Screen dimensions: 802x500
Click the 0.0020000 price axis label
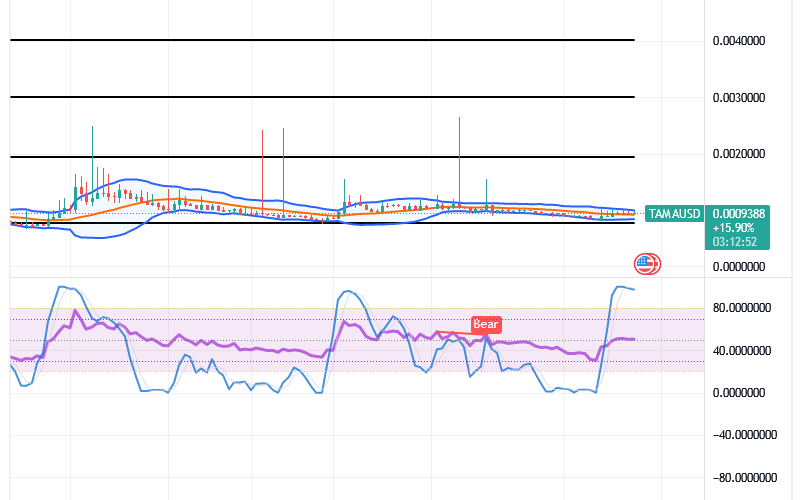[739, 154]
